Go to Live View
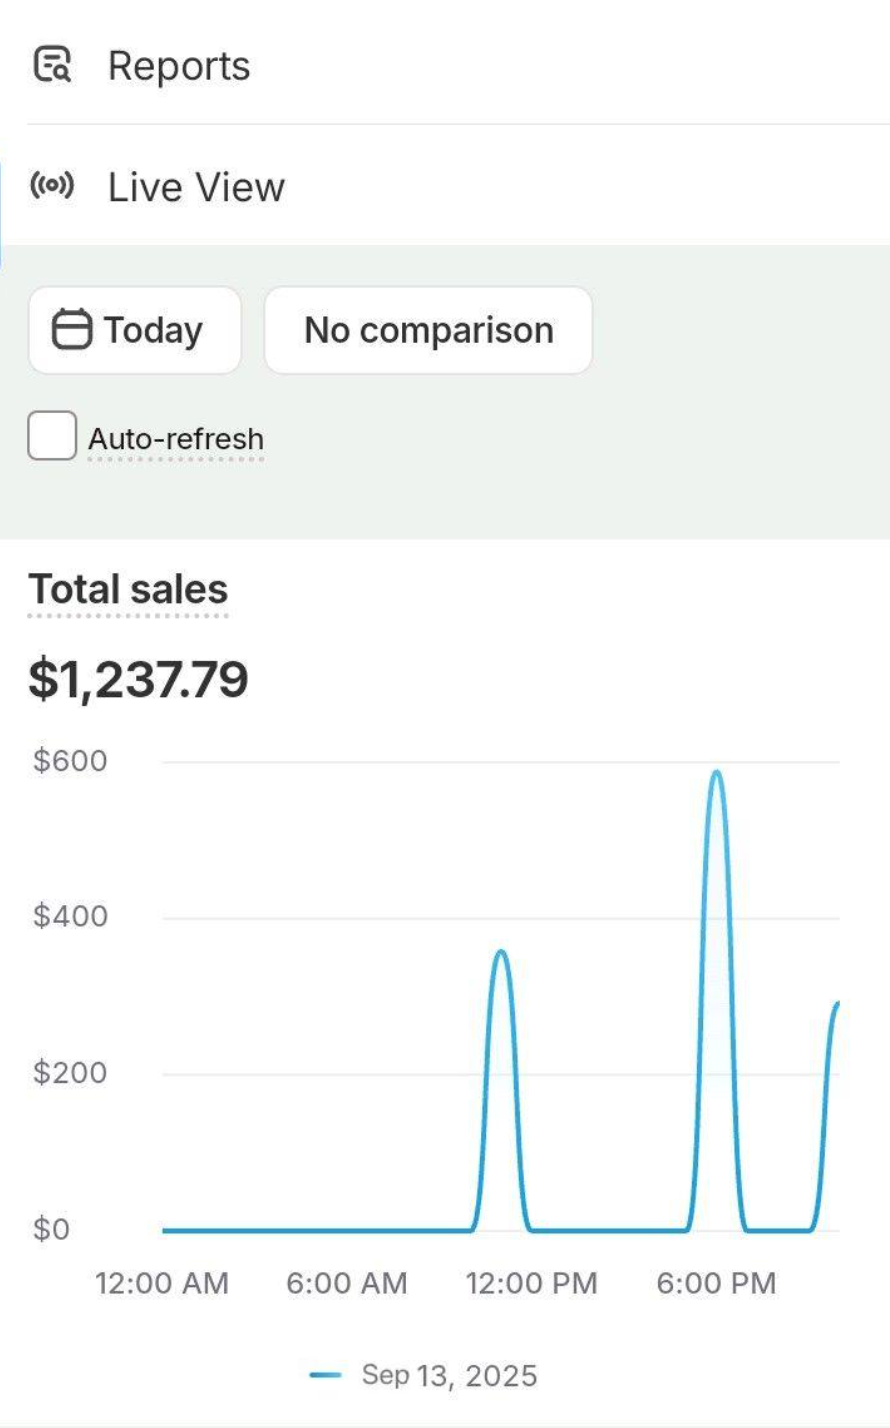 tap(196, 187)
